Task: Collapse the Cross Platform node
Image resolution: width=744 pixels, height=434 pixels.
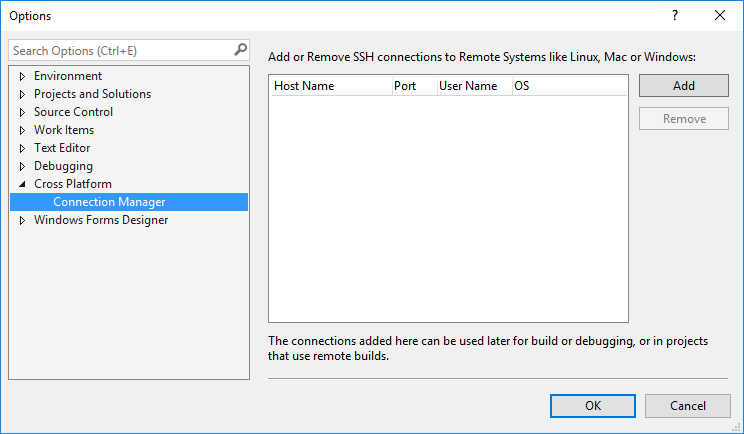Action: click(23, 184)
